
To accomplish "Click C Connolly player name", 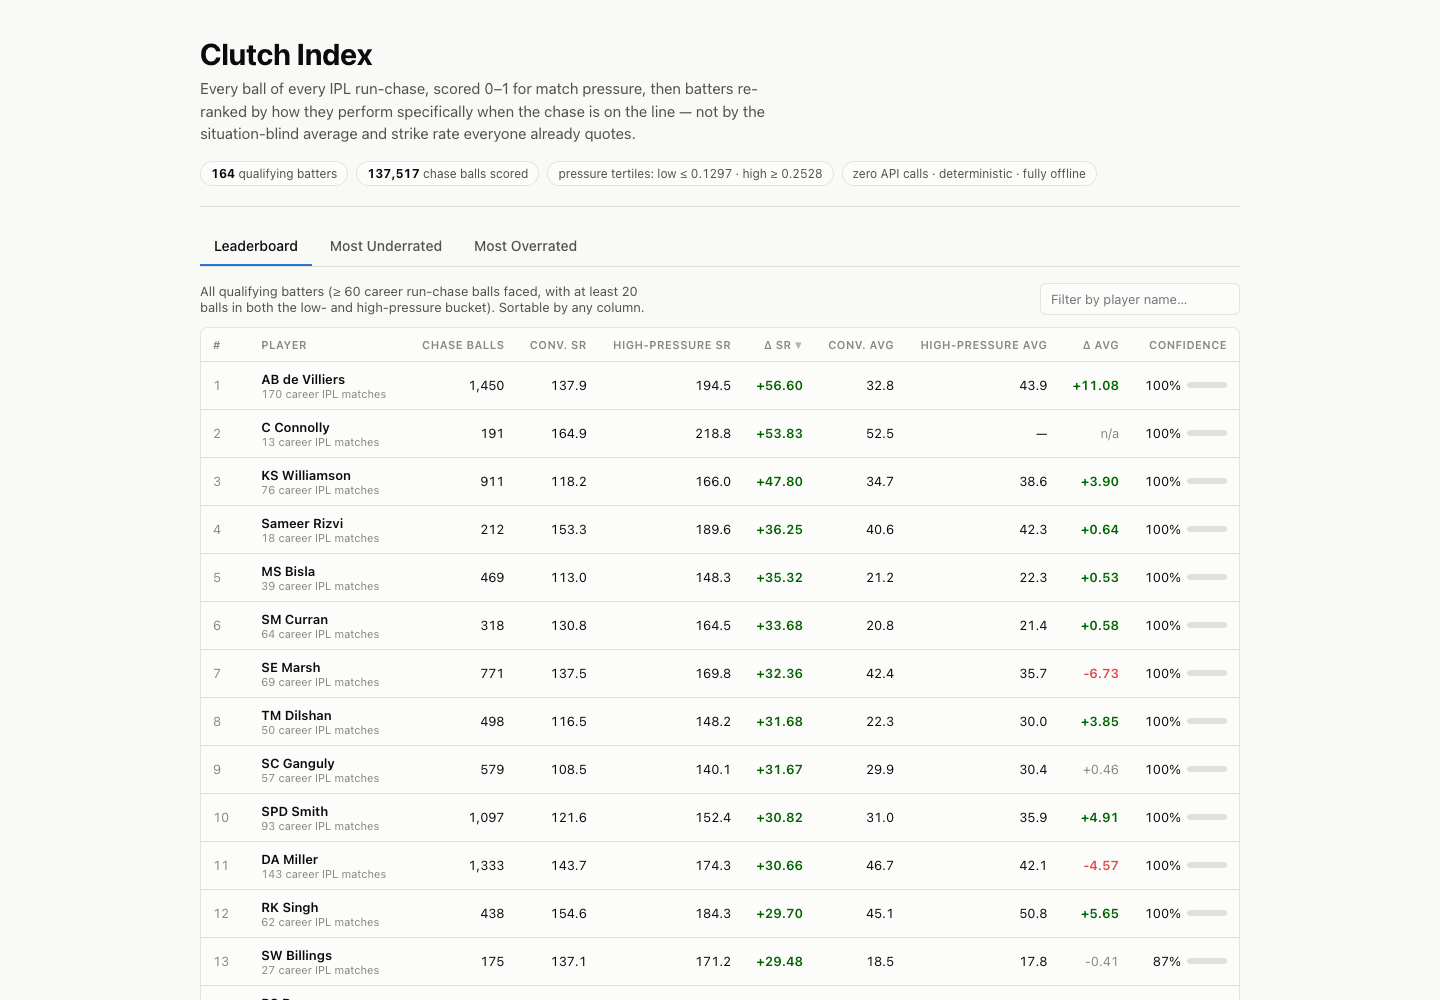I will [295, 427].
